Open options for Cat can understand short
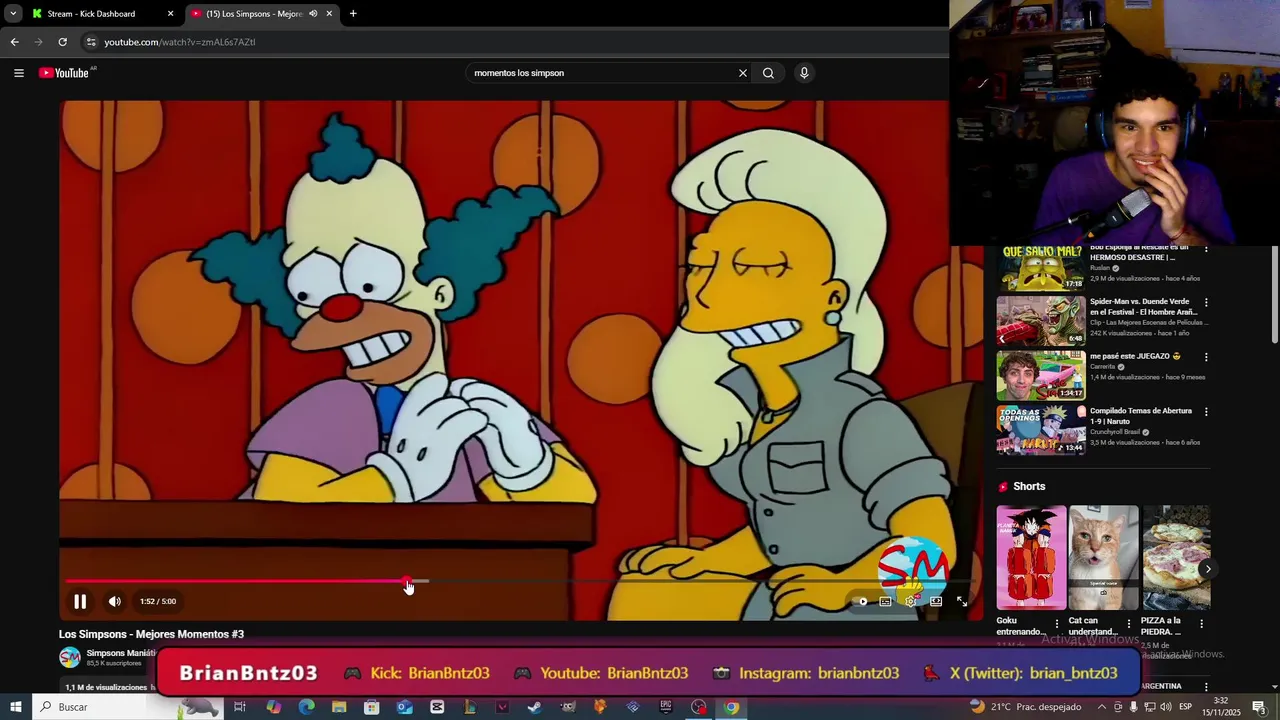The height and width of the screenshot is (720, 1280). coord(1129,624)
